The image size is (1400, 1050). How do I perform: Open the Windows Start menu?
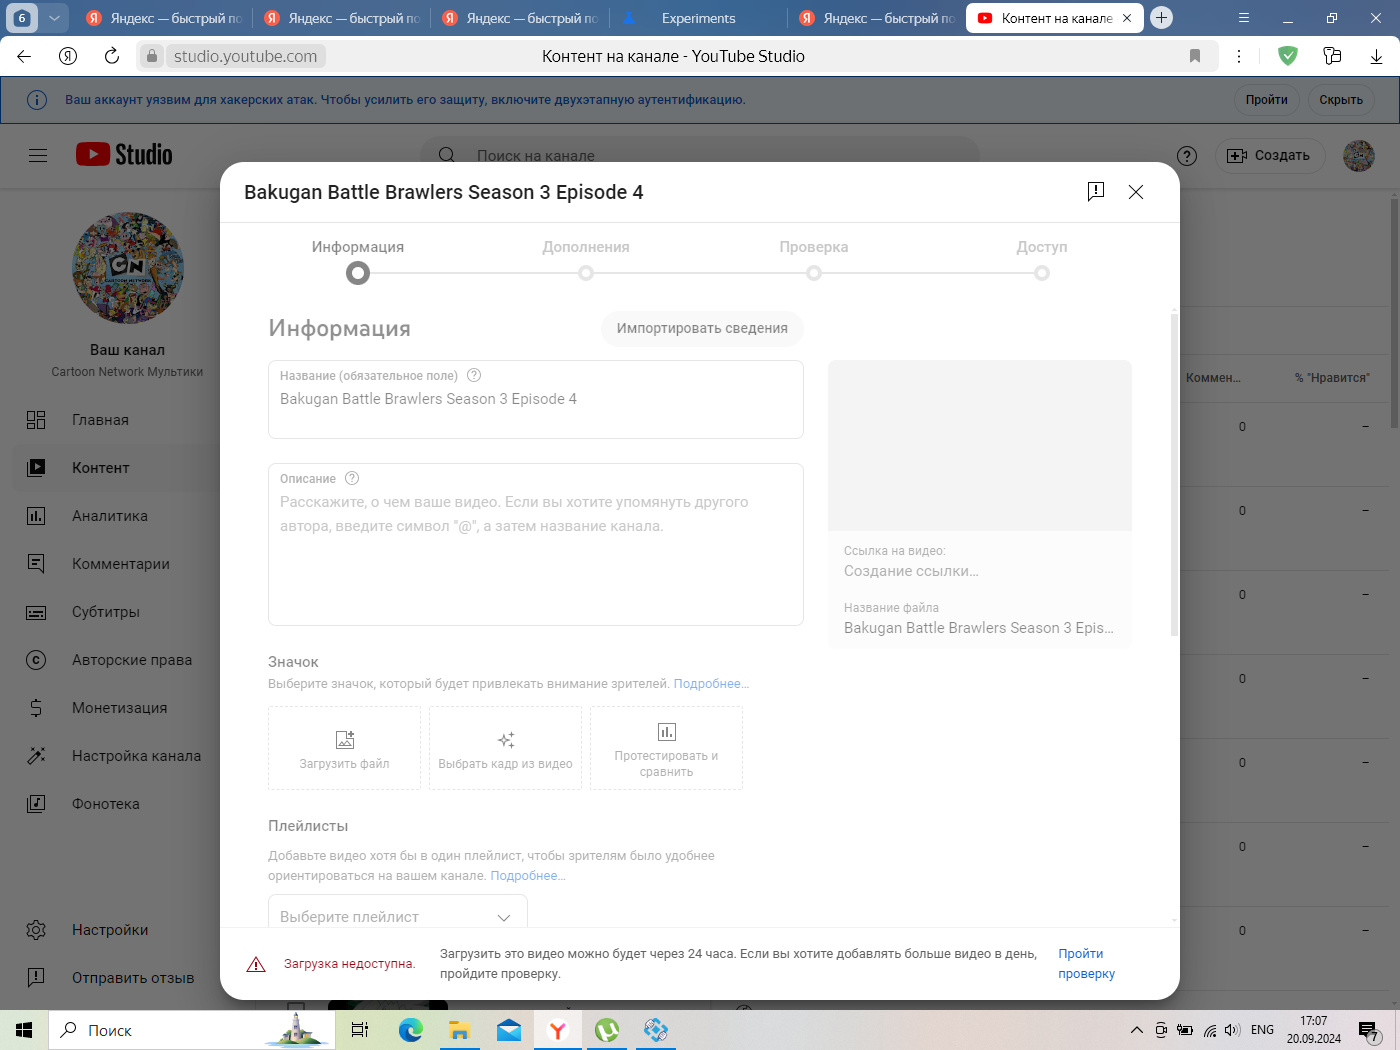(24, 1030)
